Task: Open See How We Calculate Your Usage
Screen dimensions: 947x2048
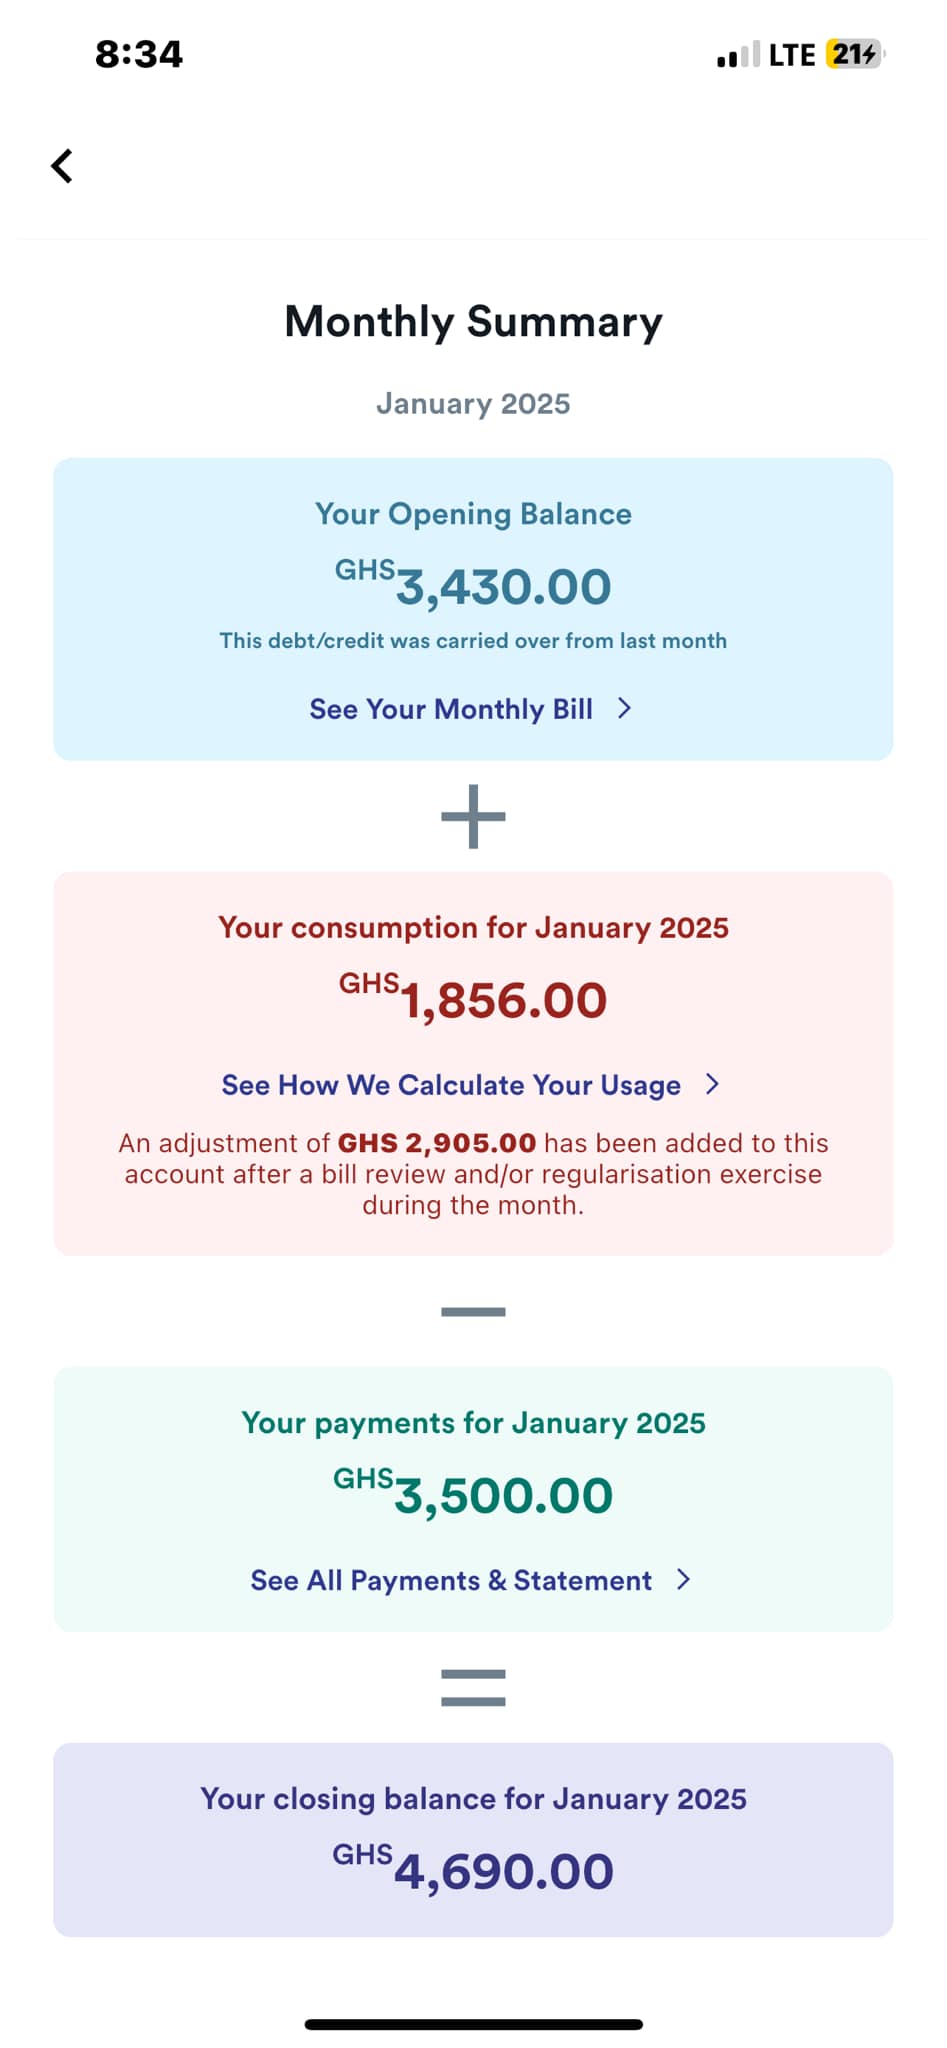Action: [451, 1085]
